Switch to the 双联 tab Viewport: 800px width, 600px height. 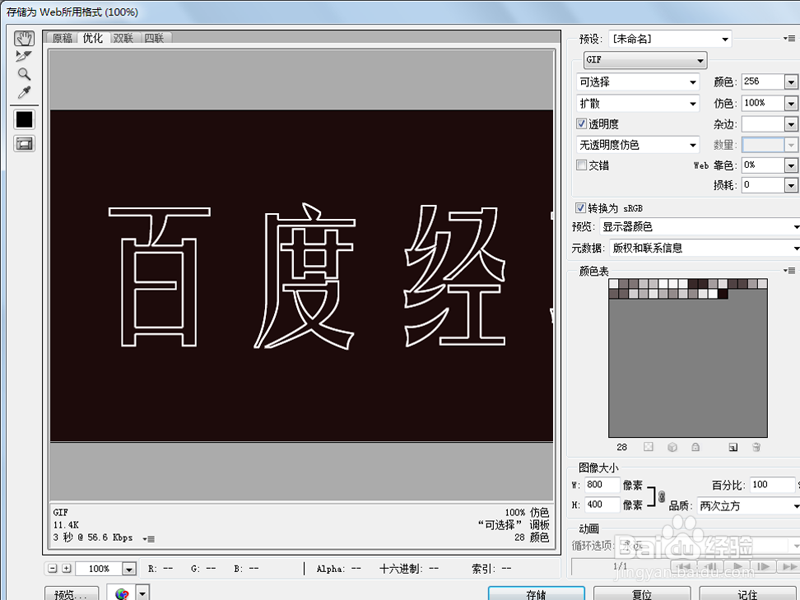click(x=123, y=38)
